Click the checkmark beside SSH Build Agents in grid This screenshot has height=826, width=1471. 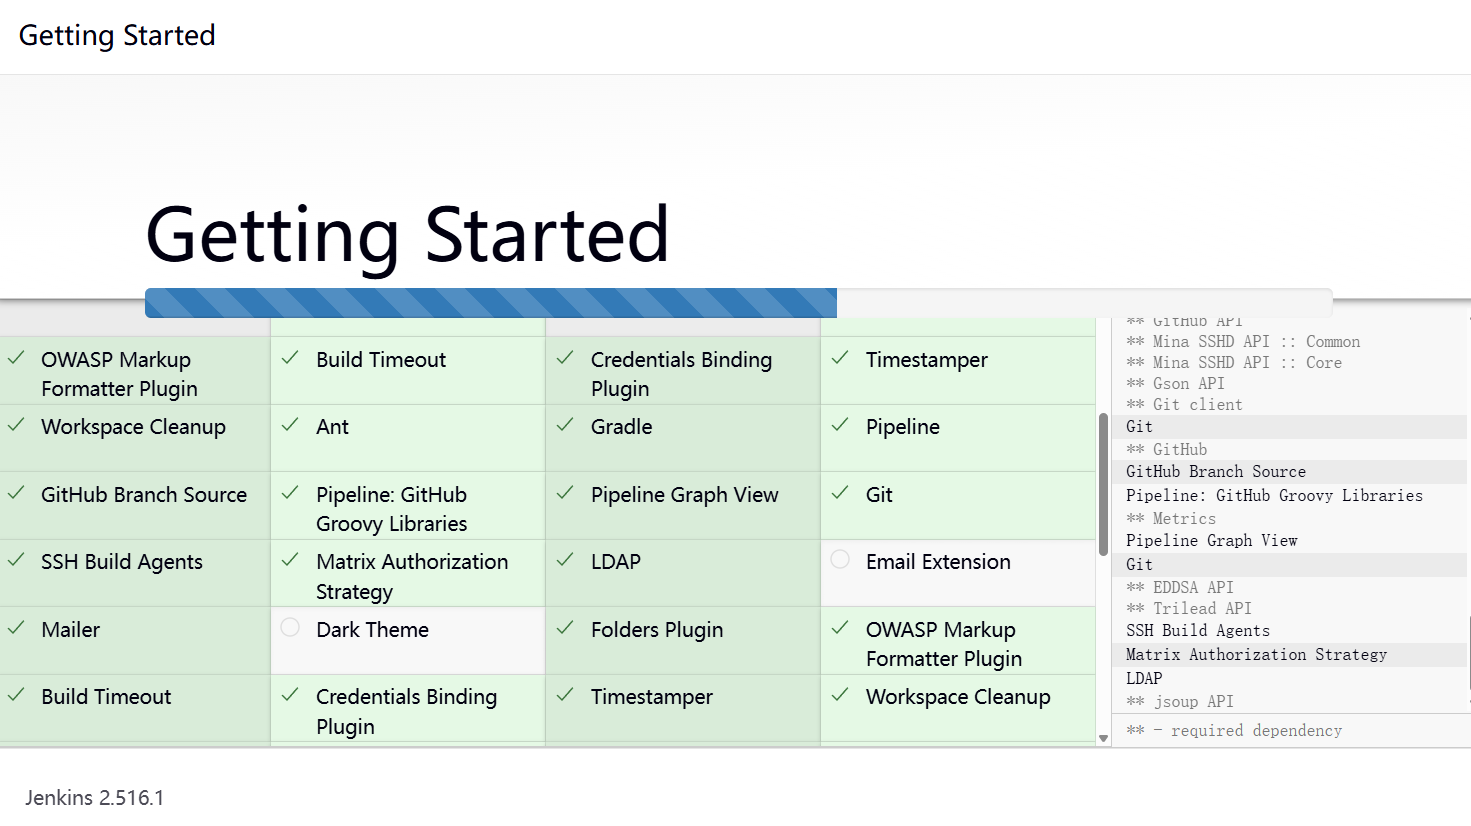[x=16, y=560]
